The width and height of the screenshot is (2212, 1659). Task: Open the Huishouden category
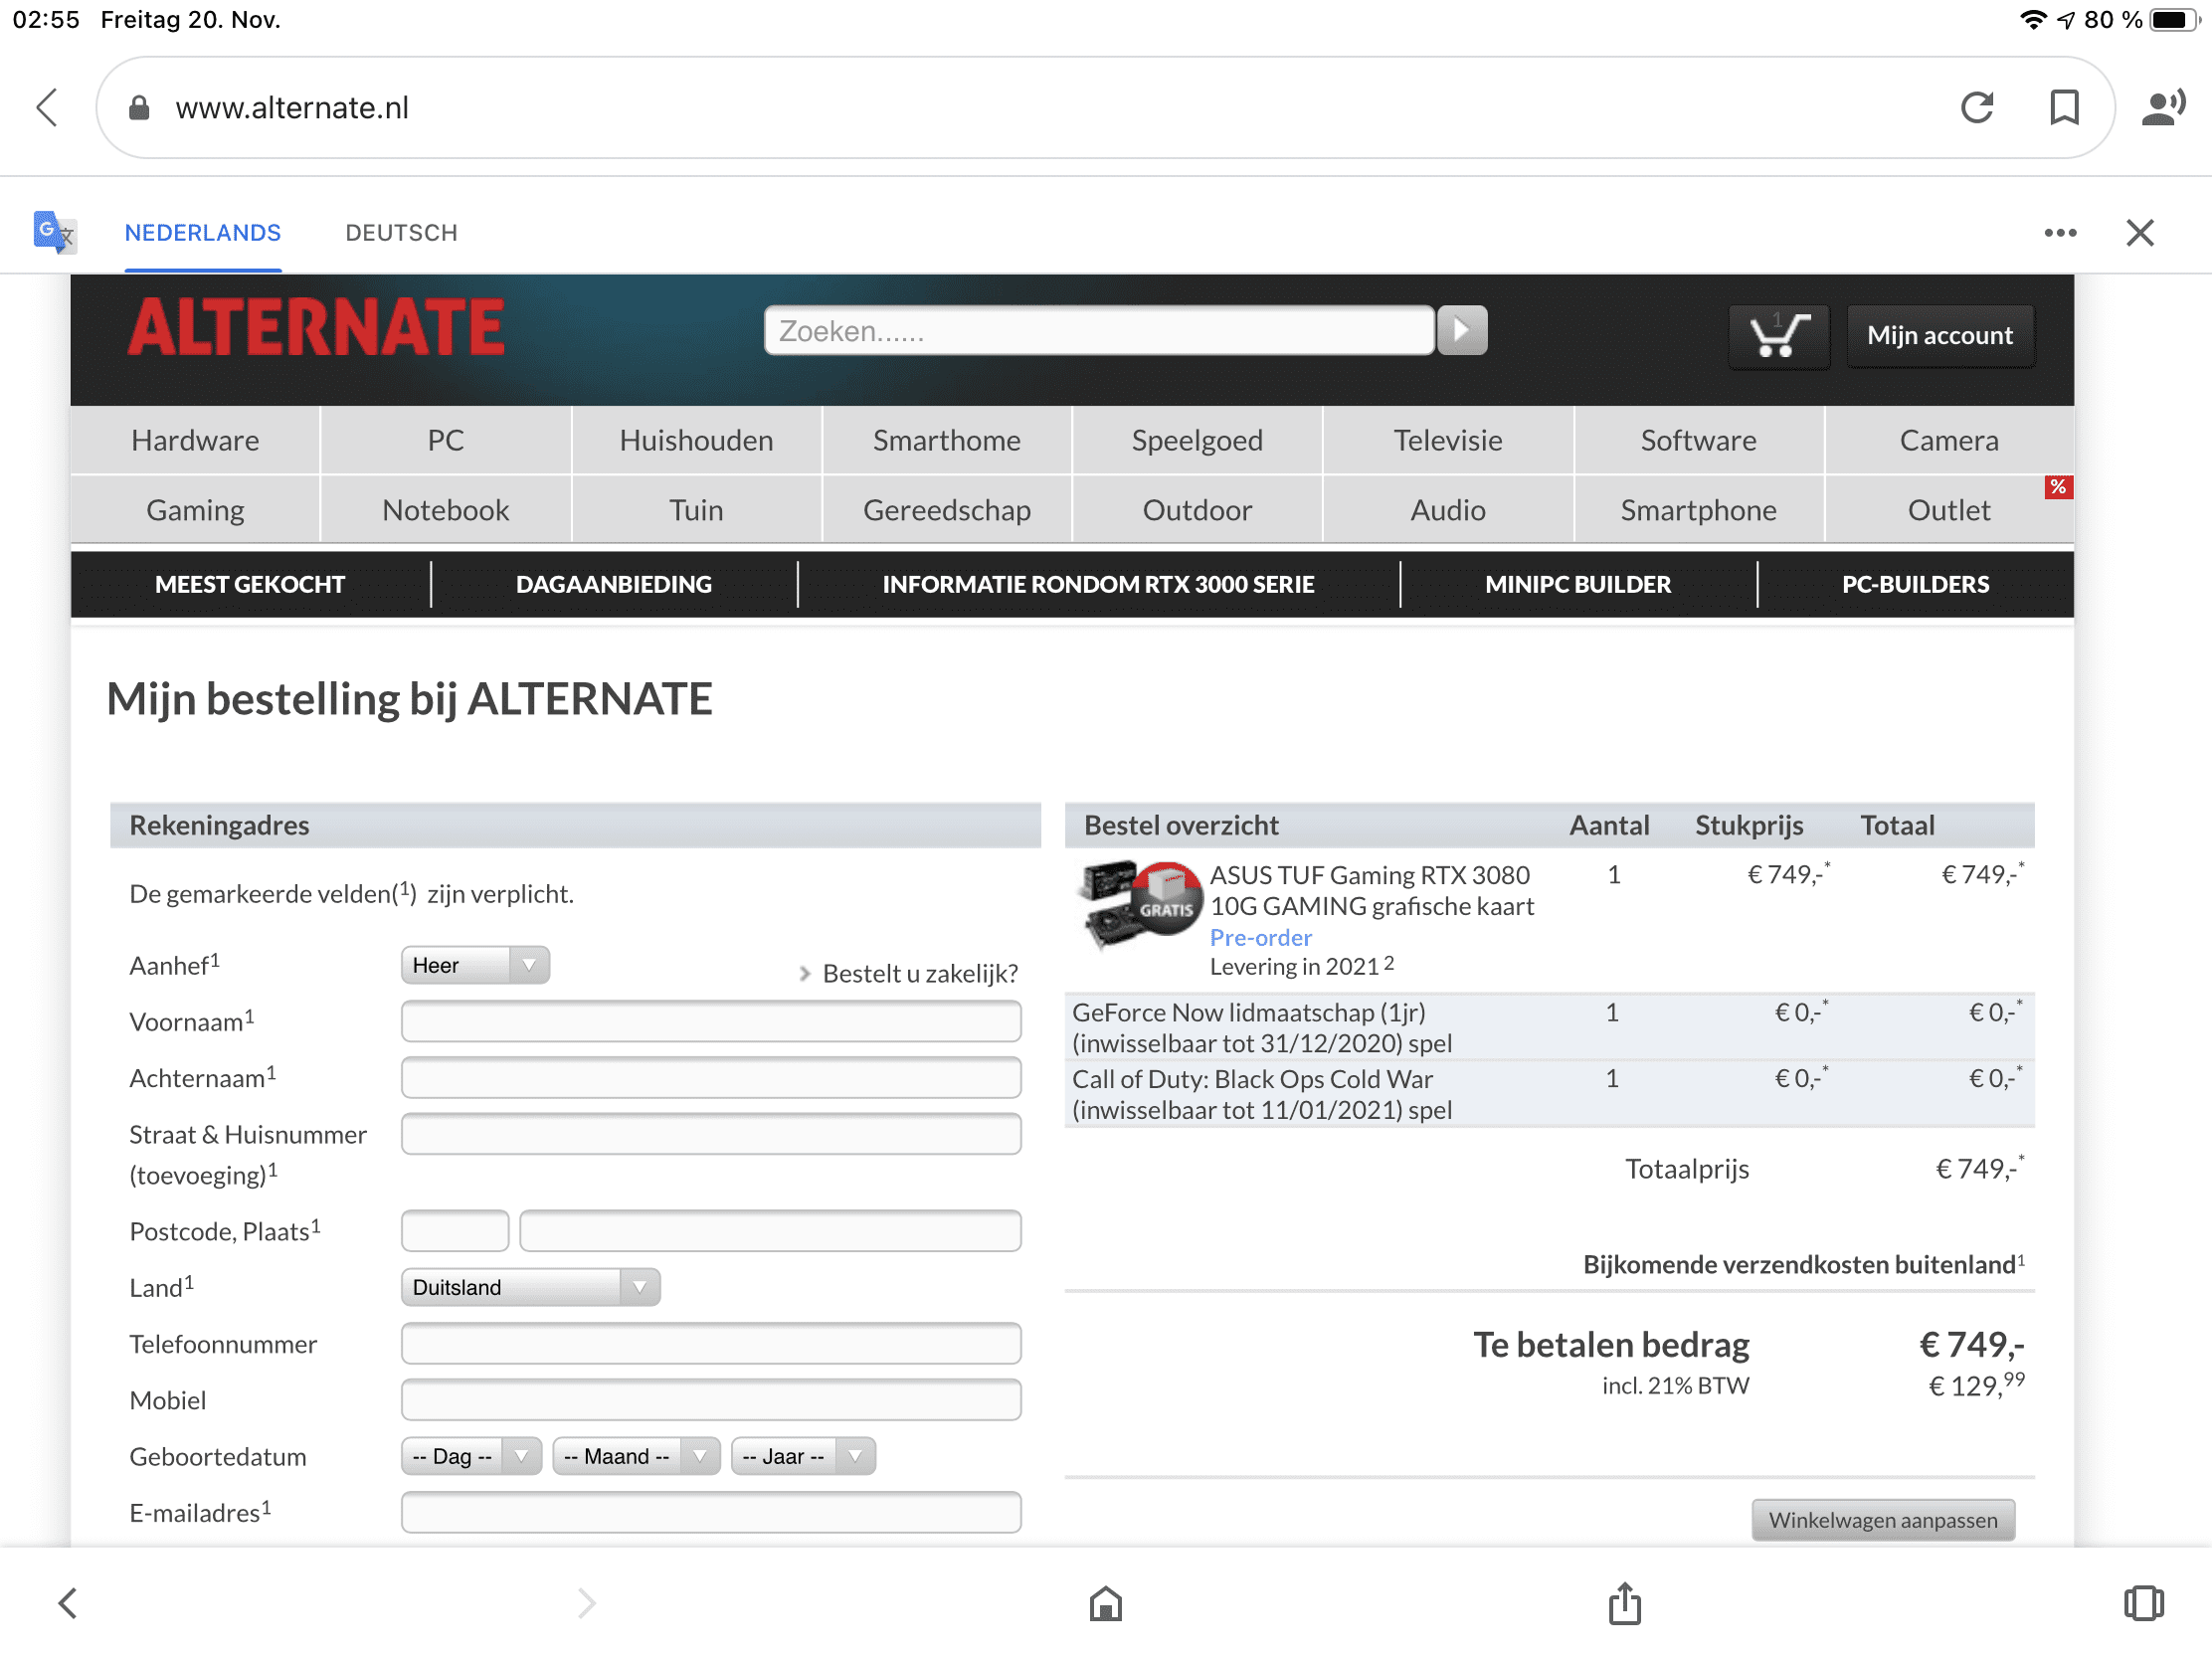(x=696, y=440)
